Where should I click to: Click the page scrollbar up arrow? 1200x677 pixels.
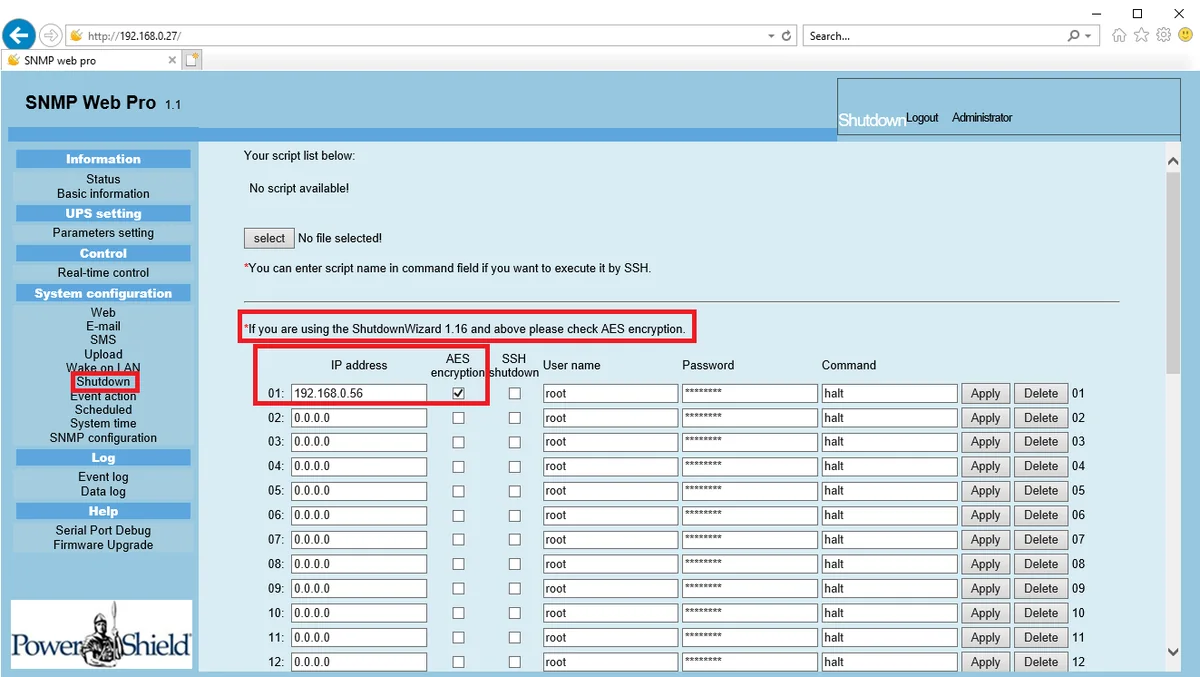click(1174, 161)
